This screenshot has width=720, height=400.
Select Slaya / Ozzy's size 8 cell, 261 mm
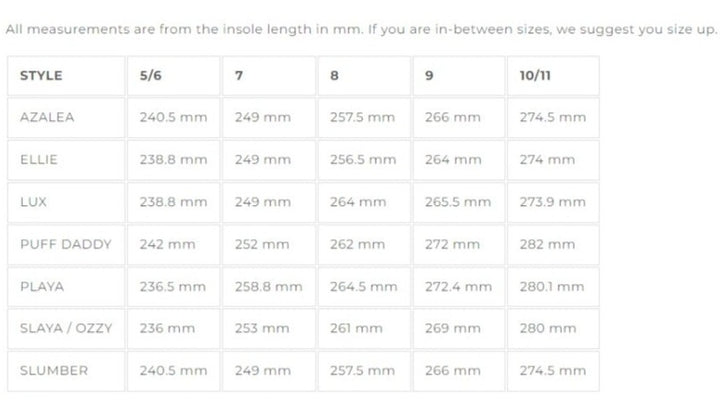(356, 328)
